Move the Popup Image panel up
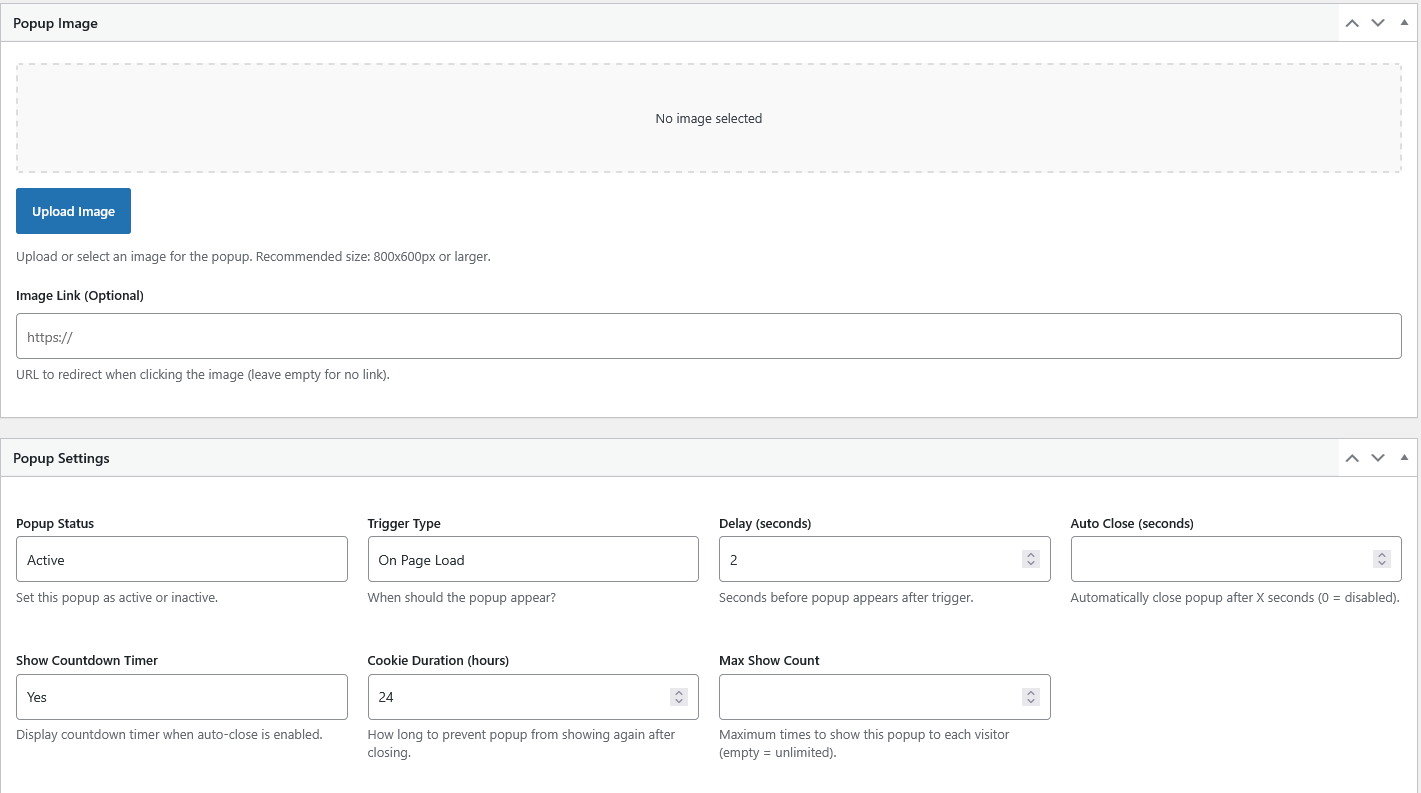 tap(1352, 23)
